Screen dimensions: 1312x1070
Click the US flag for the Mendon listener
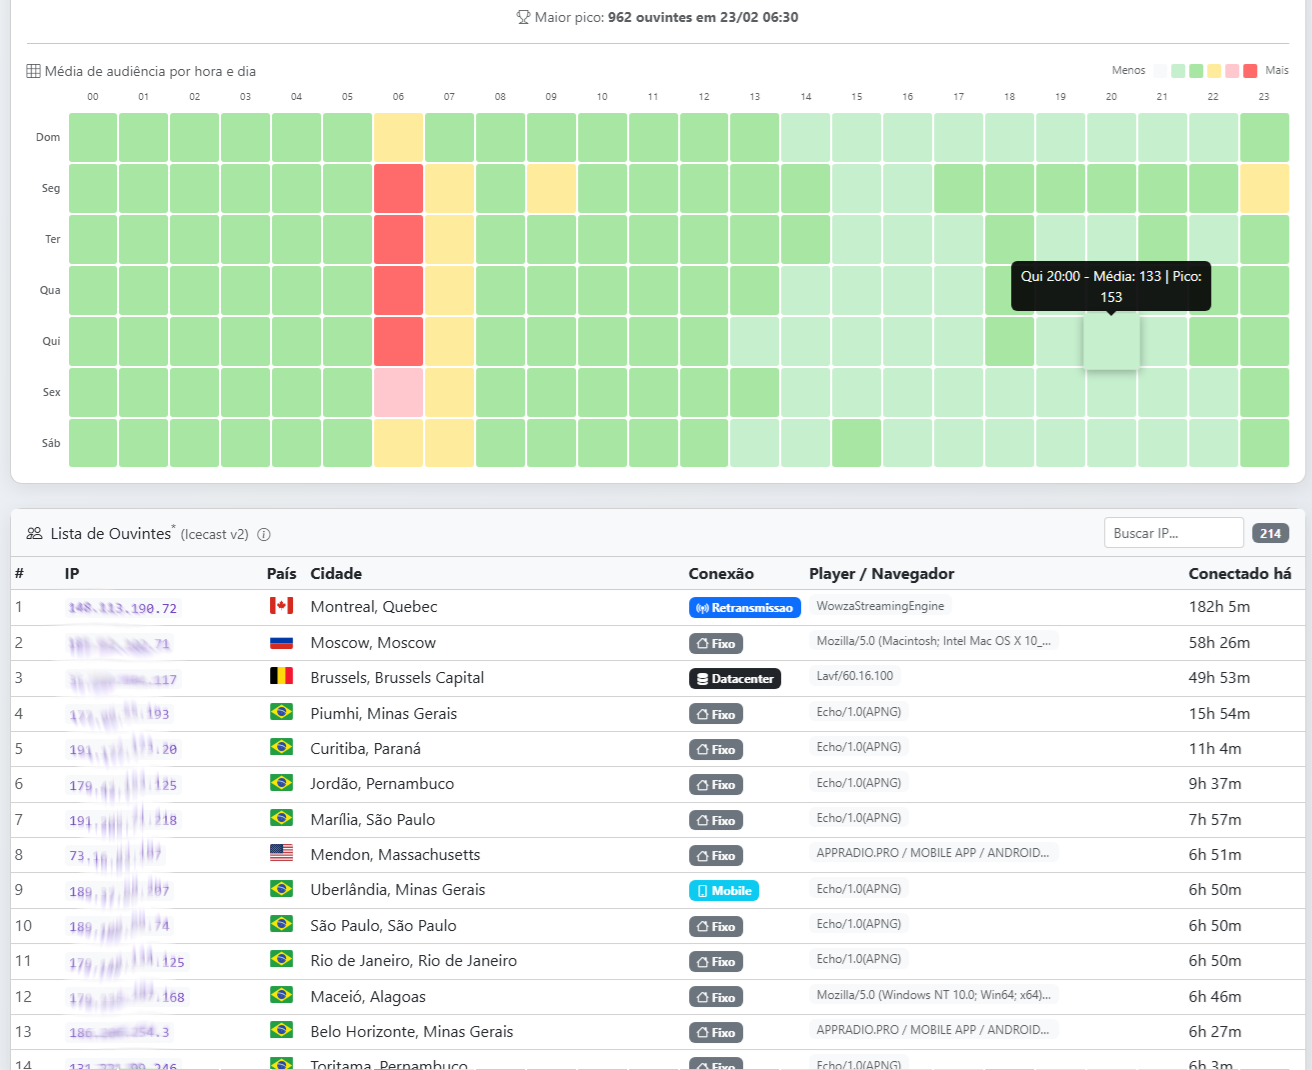pyautogui.click(x=281, y=855)
